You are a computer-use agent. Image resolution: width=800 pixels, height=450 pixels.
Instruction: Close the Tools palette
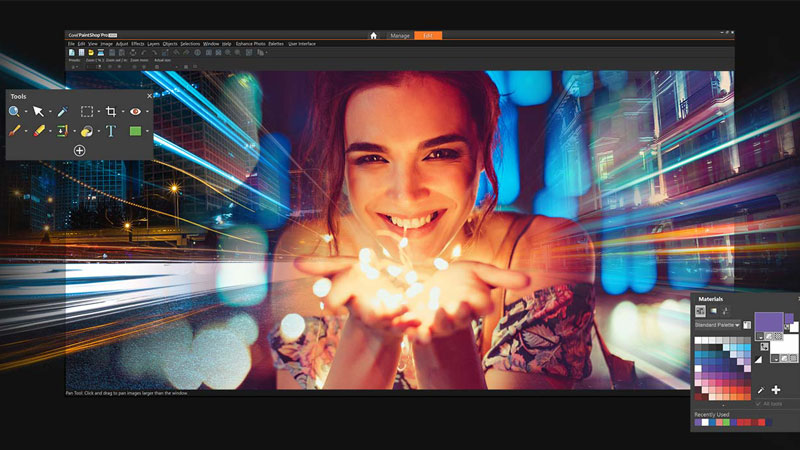click(149, 96)
